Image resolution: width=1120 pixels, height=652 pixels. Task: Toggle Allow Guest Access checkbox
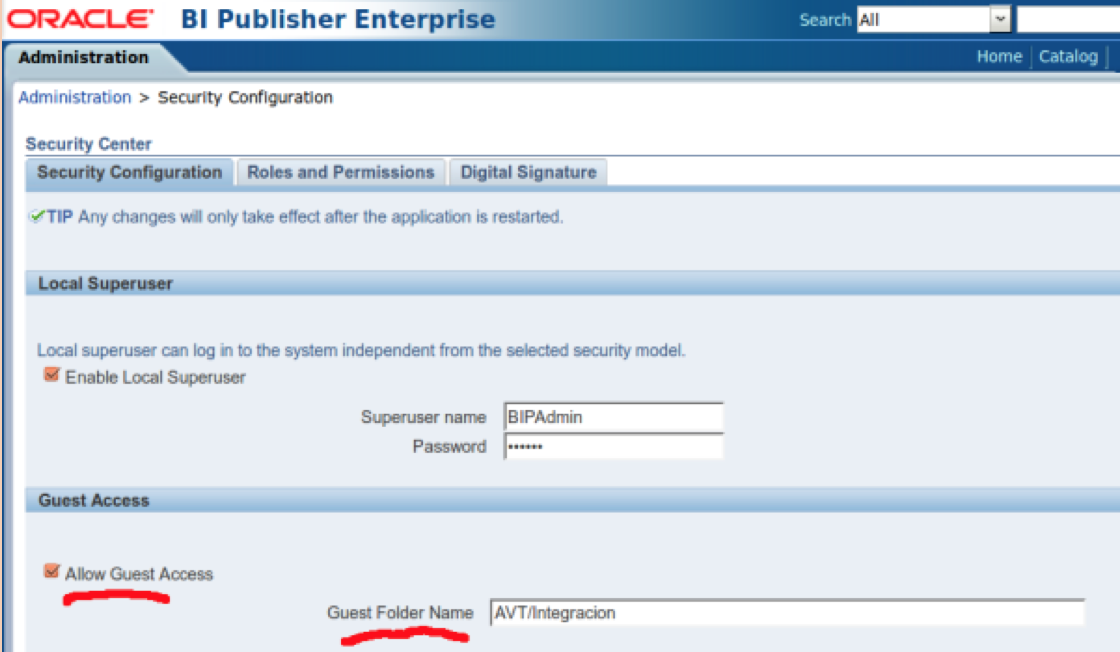click(x=51, y=571)
